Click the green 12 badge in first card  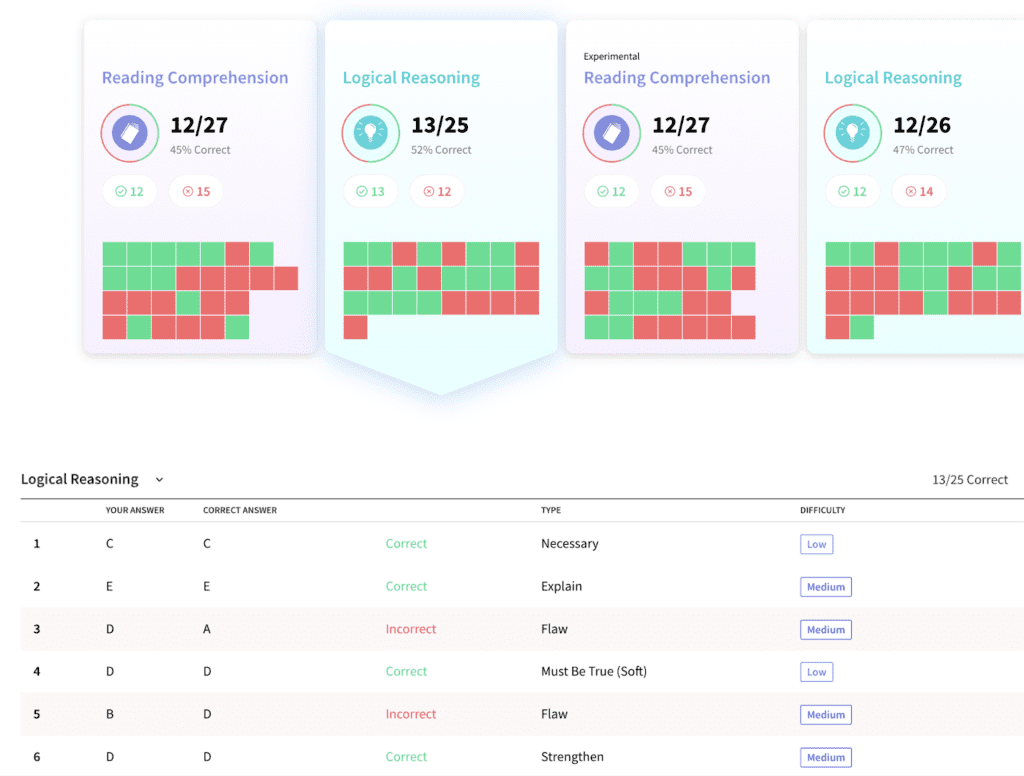tap(129, 191)
